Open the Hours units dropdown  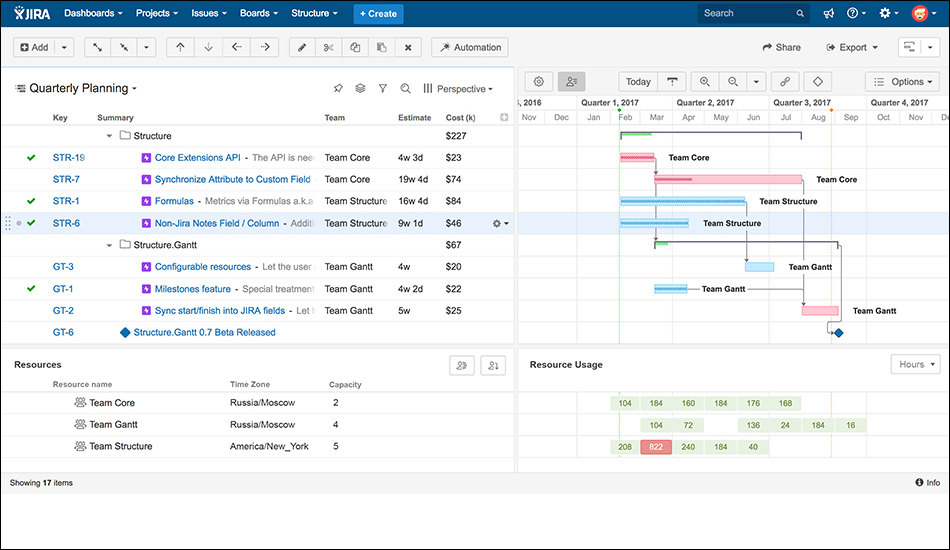915,364
